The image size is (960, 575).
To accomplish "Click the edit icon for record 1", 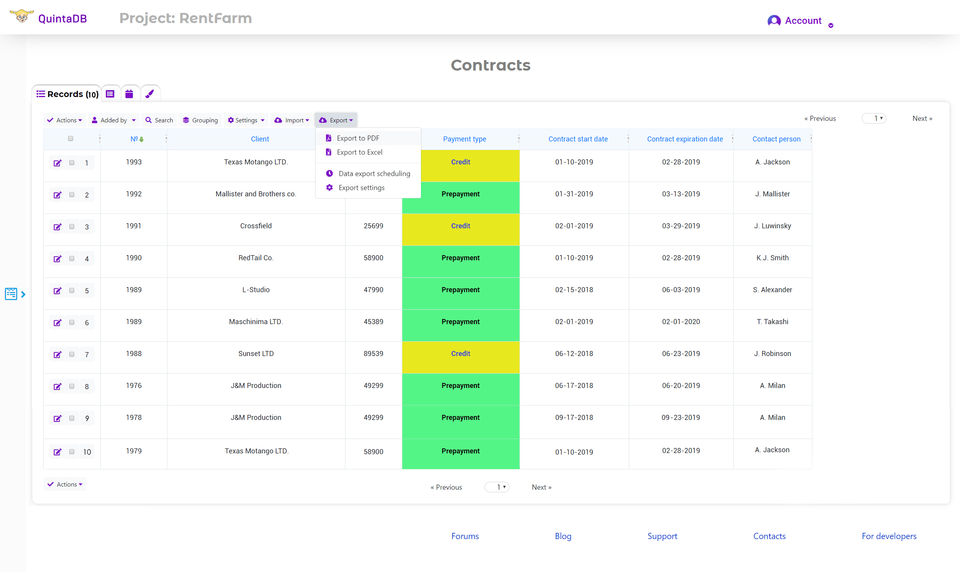I will pos(58,163).
